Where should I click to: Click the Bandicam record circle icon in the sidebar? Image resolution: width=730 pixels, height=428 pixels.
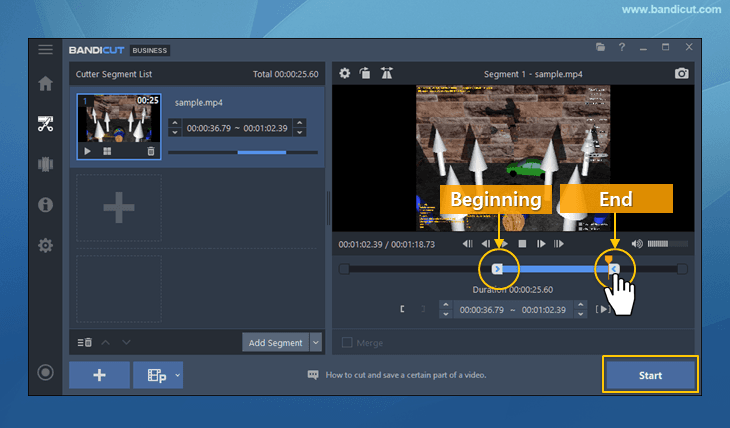[x=45, y=372]
